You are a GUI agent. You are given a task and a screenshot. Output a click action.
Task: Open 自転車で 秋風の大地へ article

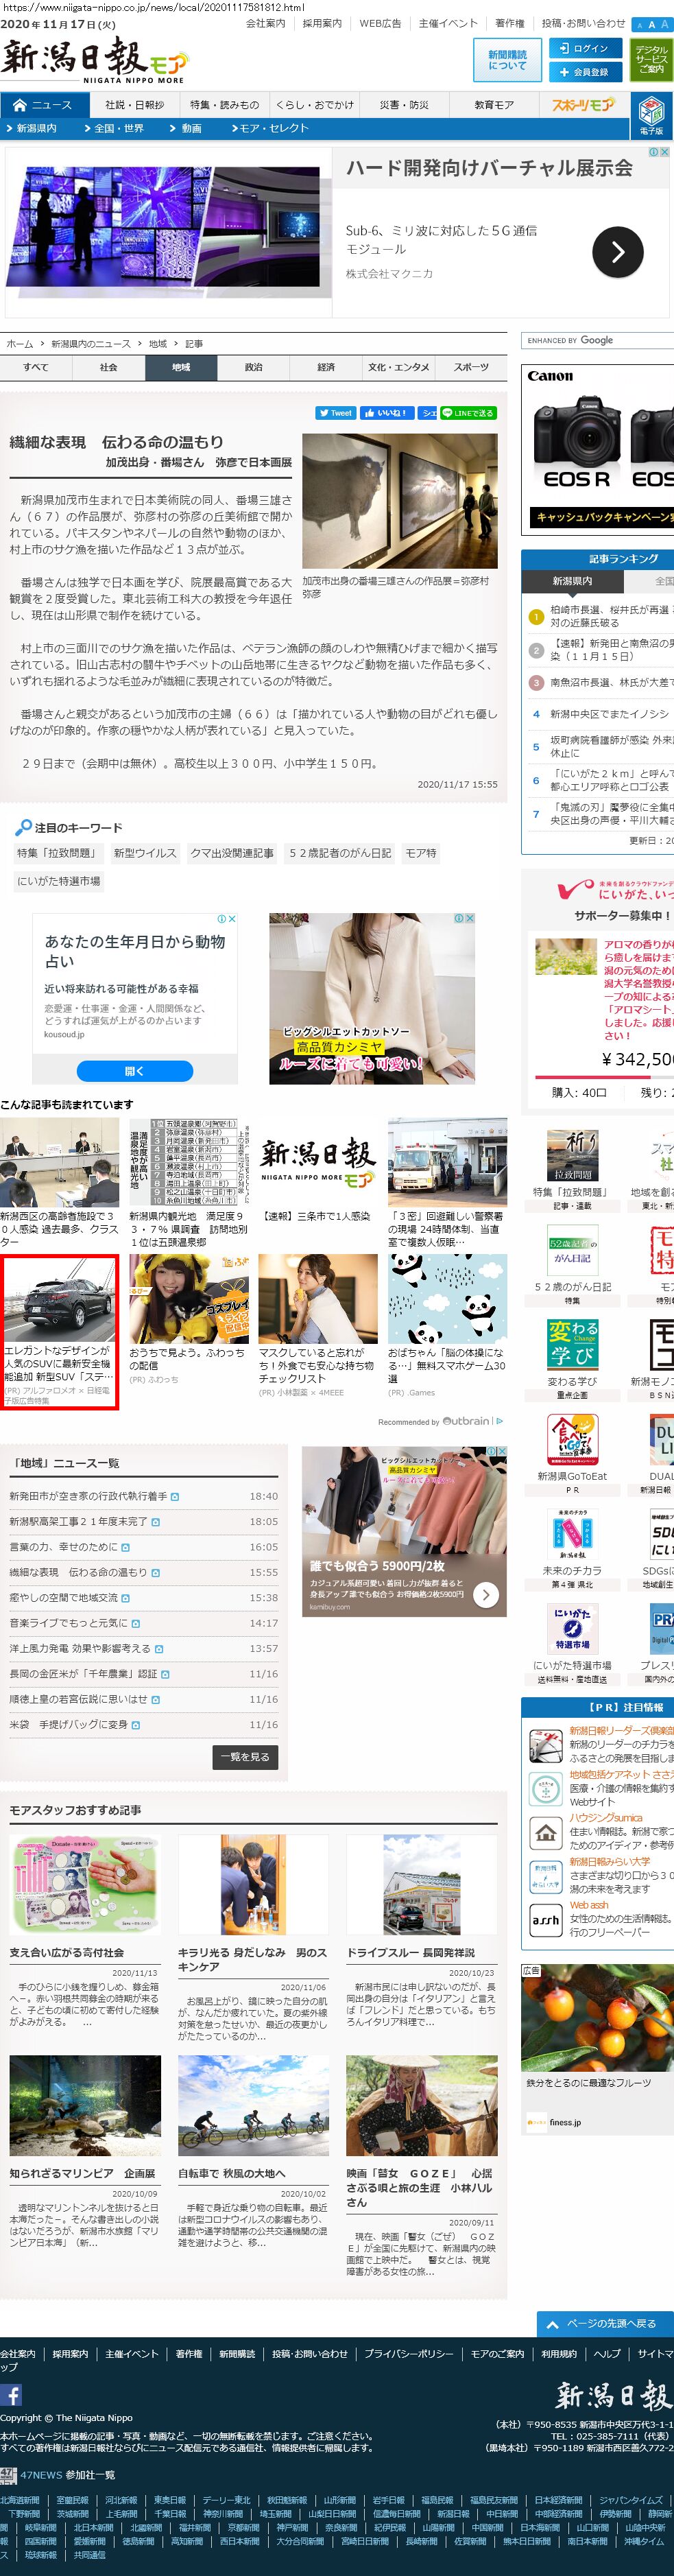pyautogui.click(x=232, y=2173)
